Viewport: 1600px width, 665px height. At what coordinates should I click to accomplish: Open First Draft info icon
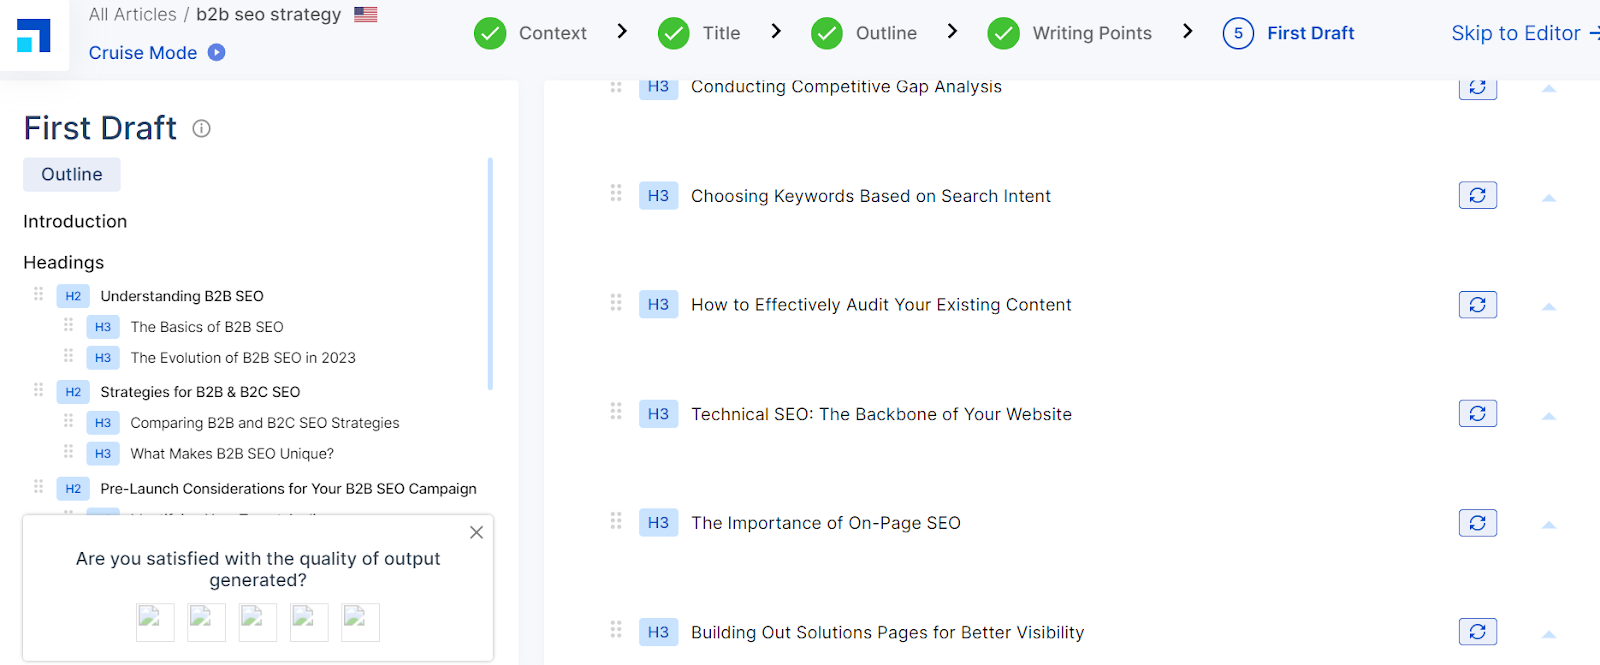coord(201,128)
